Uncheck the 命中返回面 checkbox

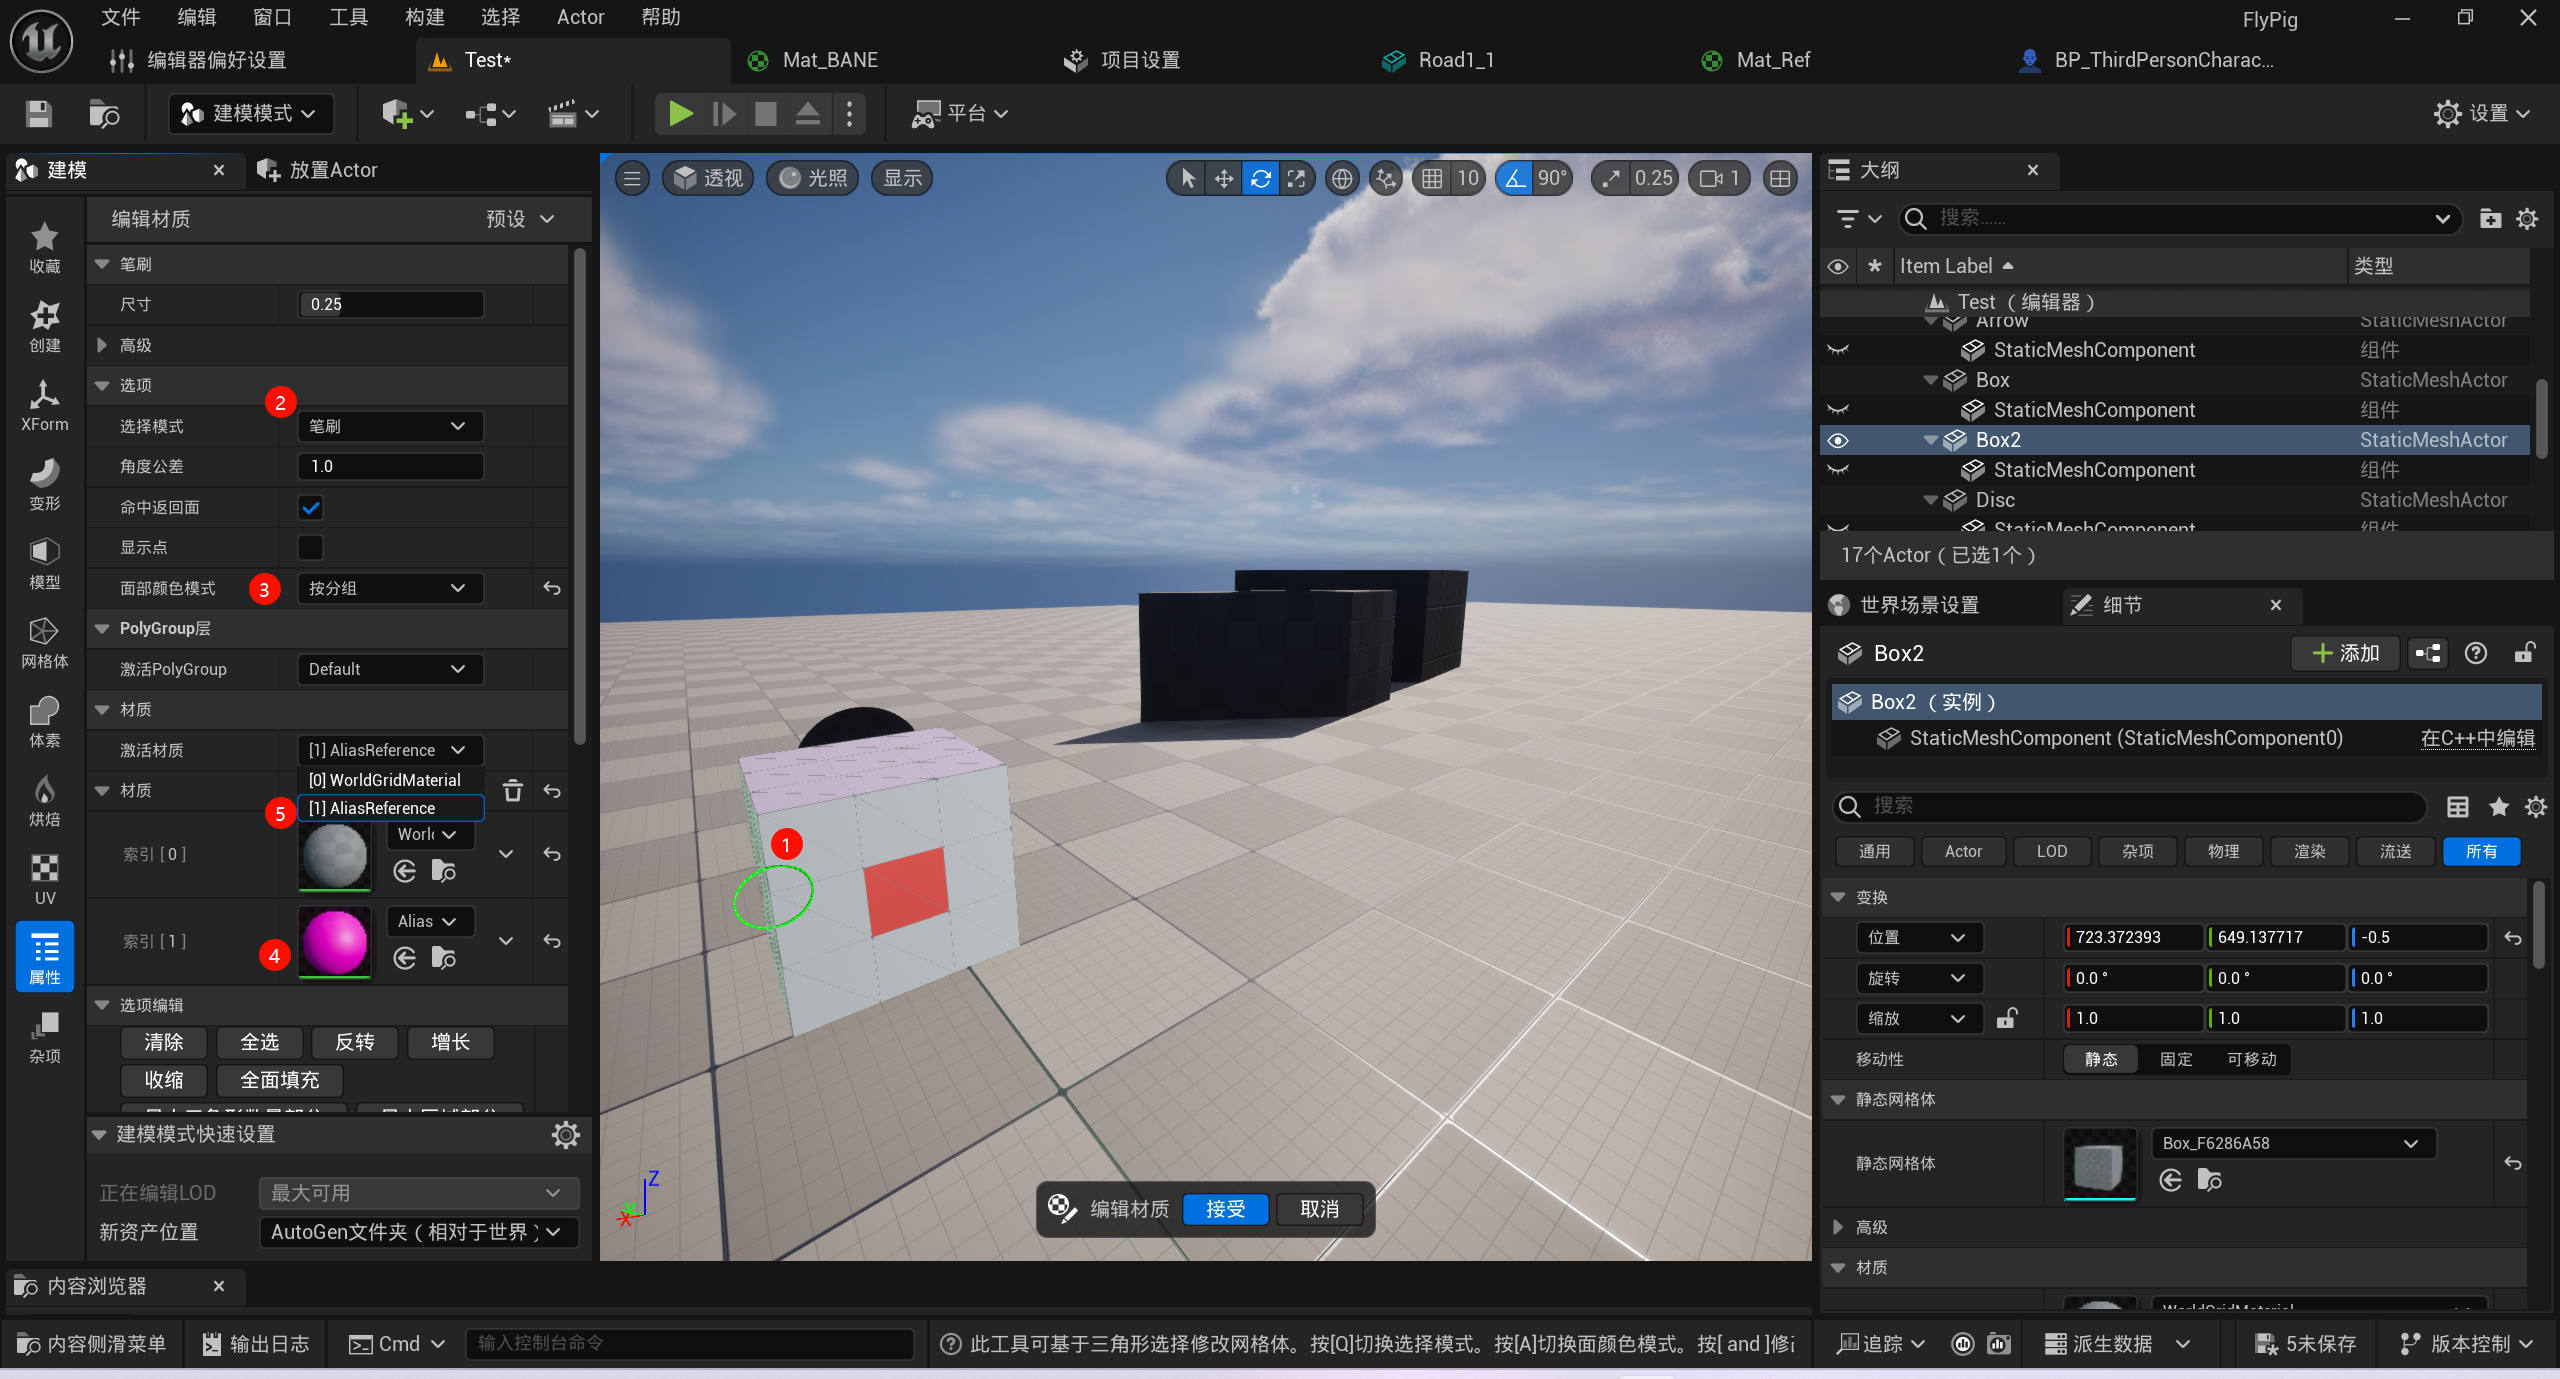tap(311, 508)
